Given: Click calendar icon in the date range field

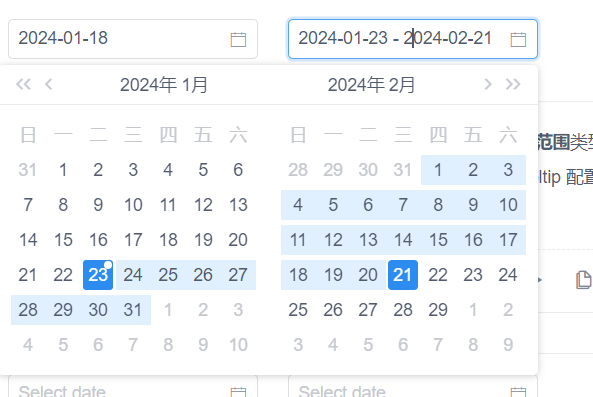Looking at the screenshot, I should click(518, 39).
